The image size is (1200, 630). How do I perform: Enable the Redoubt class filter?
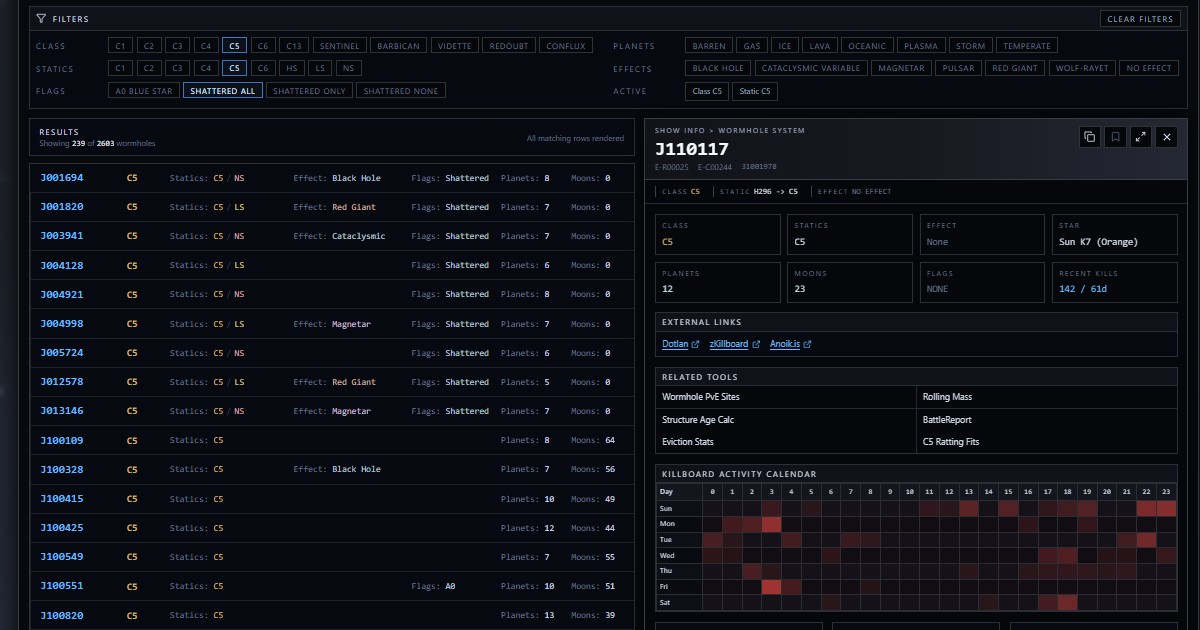coord(509,46)
